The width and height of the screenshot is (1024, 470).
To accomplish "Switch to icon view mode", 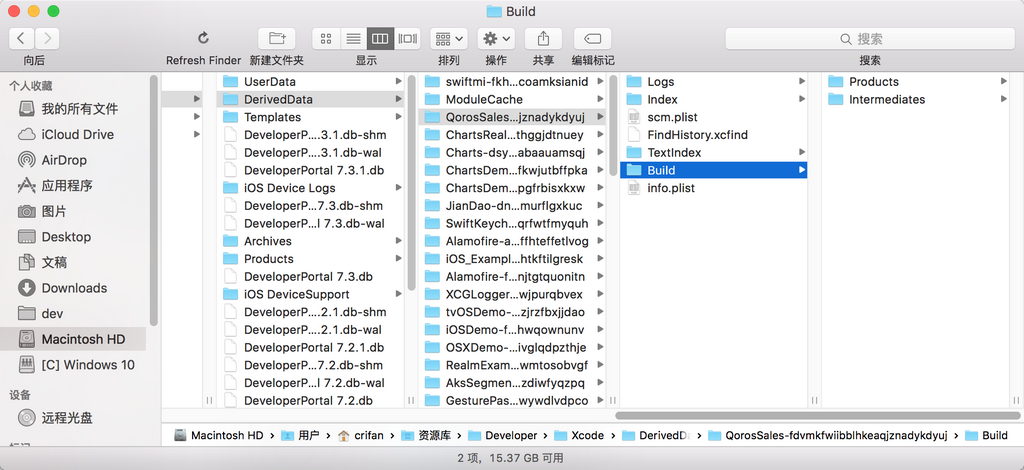I will [x=327, y=39].
